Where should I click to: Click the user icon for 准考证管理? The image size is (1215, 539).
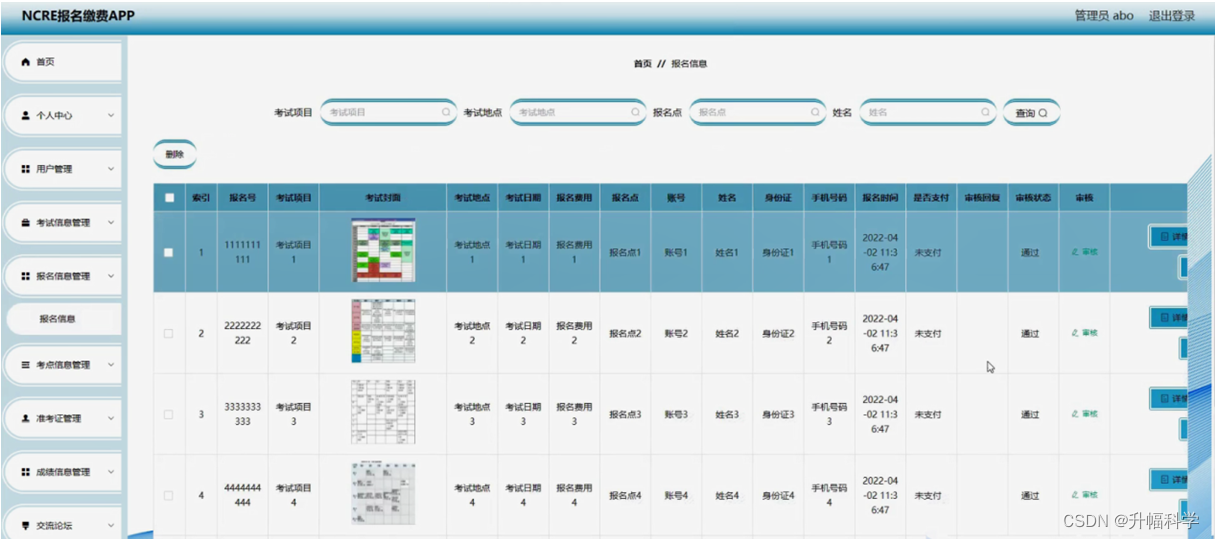(x=26, y=419)
